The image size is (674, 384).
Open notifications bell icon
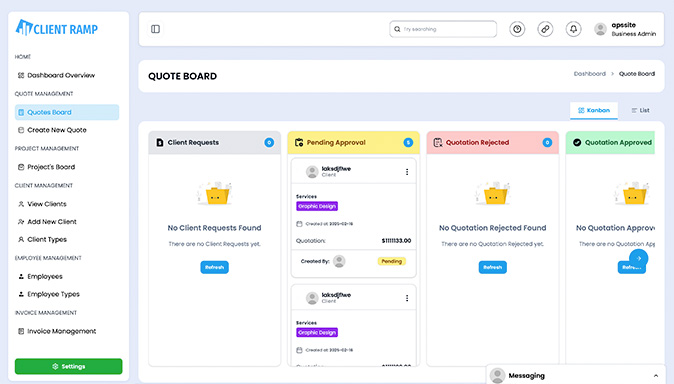[573, 29]
